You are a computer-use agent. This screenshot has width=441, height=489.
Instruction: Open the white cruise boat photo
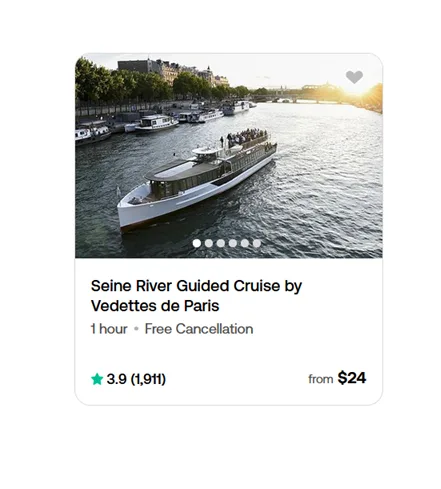click(x=197, y=182)
